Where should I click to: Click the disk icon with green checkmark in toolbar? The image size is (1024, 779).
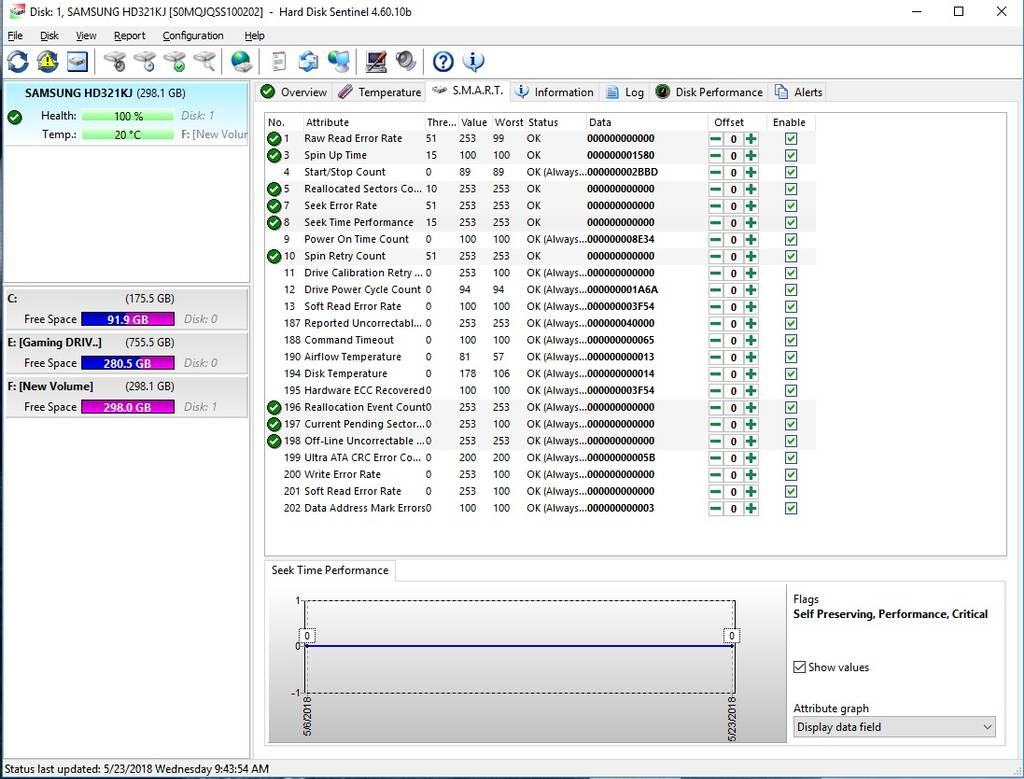[x=175, y=61]
